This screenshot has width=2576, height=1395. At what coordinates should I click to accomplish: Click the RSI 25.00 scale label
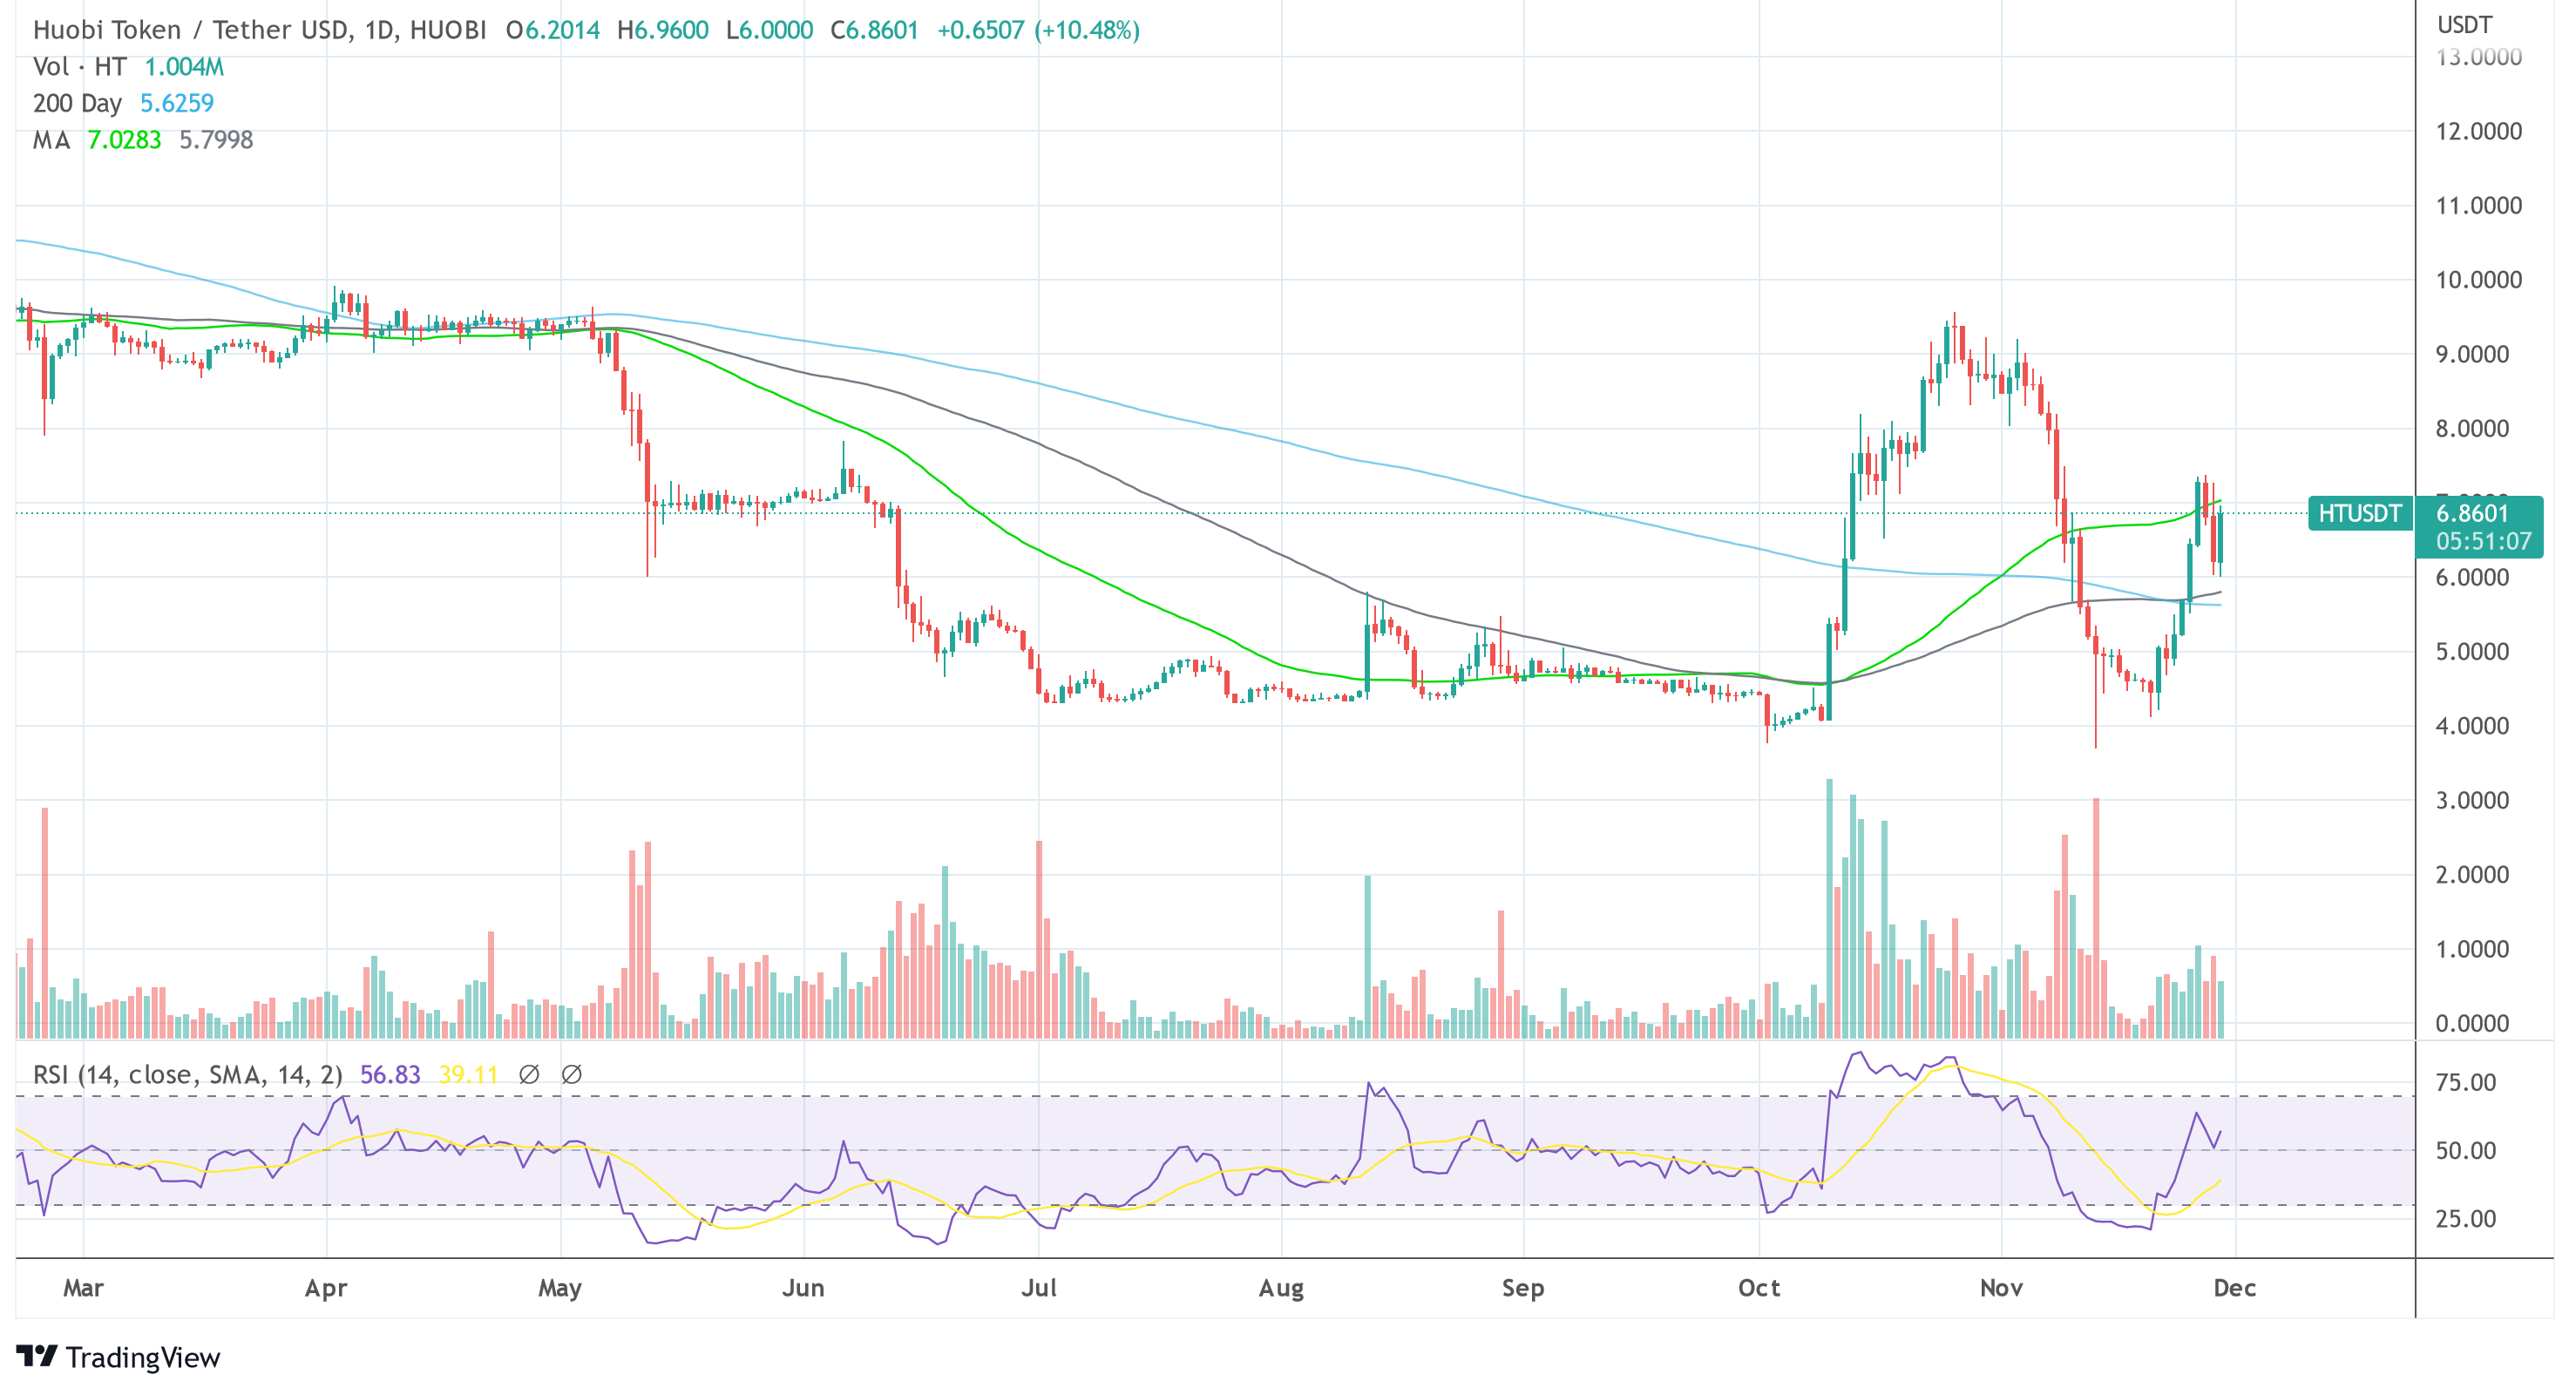pos(2466,1218)
